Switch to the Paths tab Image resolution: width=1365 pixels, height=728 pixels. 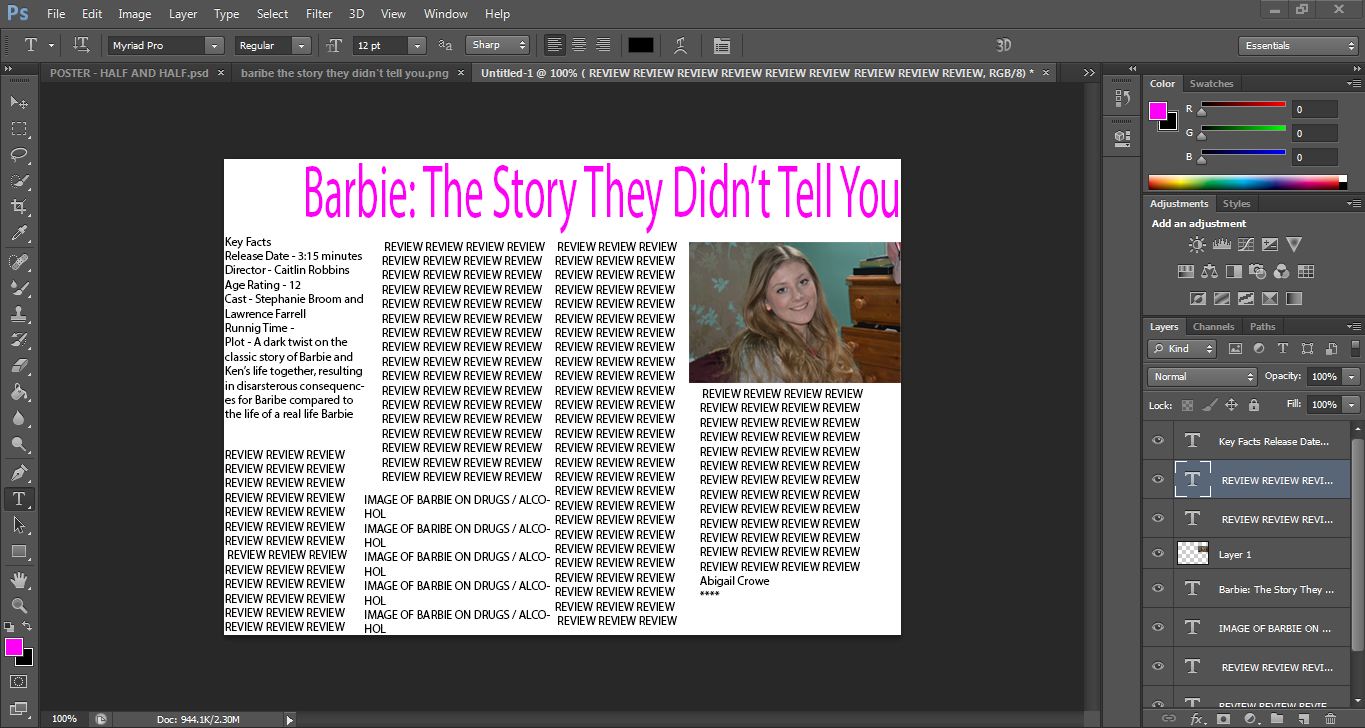[1262, 327]
